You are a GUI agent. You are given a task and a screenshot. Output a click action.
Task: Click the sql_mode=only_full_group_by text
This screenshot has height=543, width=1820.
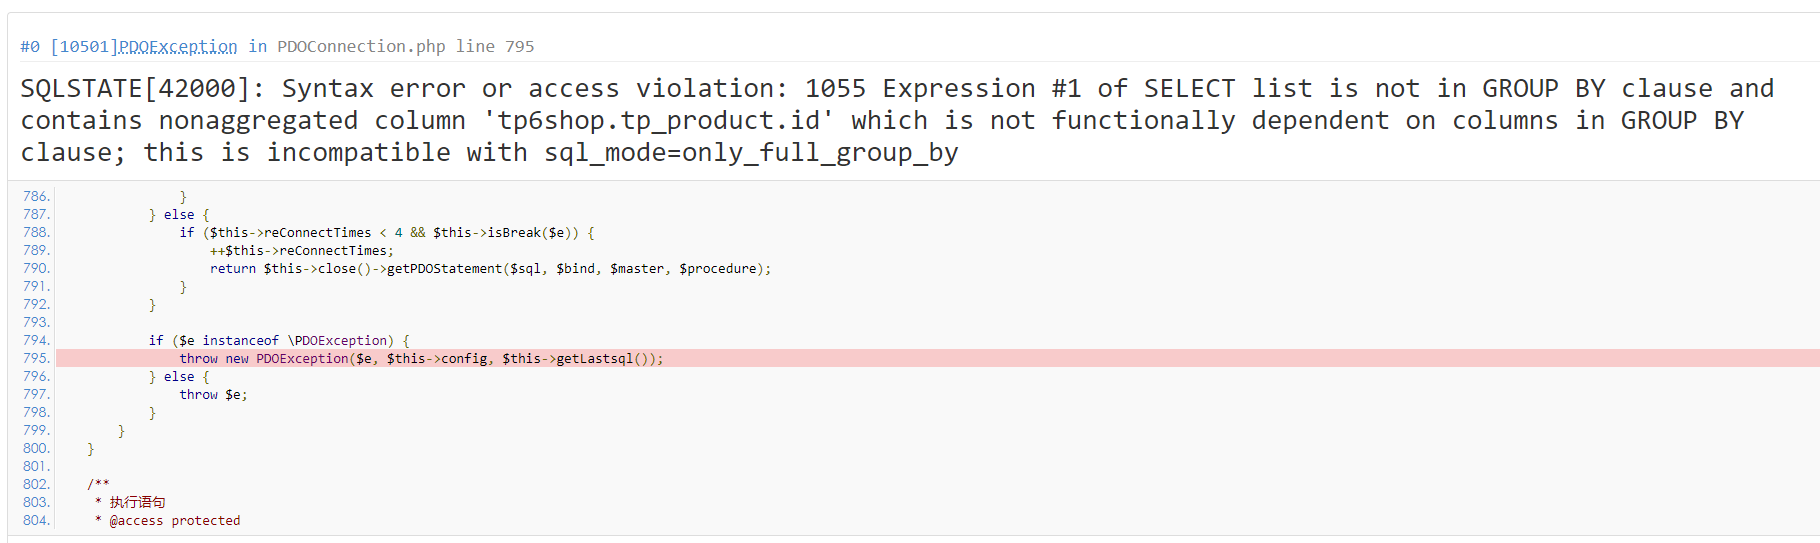[751, 153]
